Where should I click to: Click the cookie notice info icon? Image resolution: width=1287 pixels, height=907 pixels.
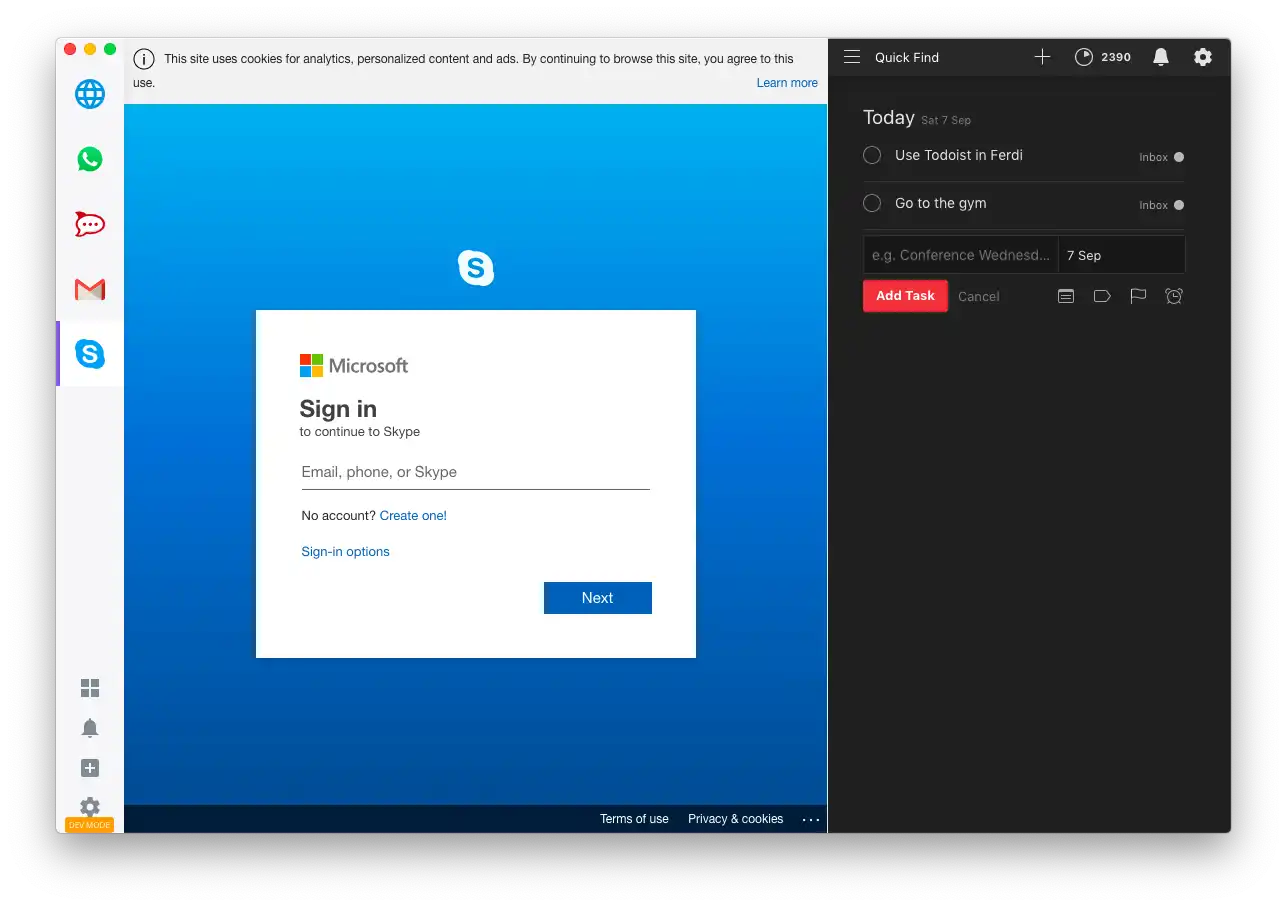(x=144, y=59)
